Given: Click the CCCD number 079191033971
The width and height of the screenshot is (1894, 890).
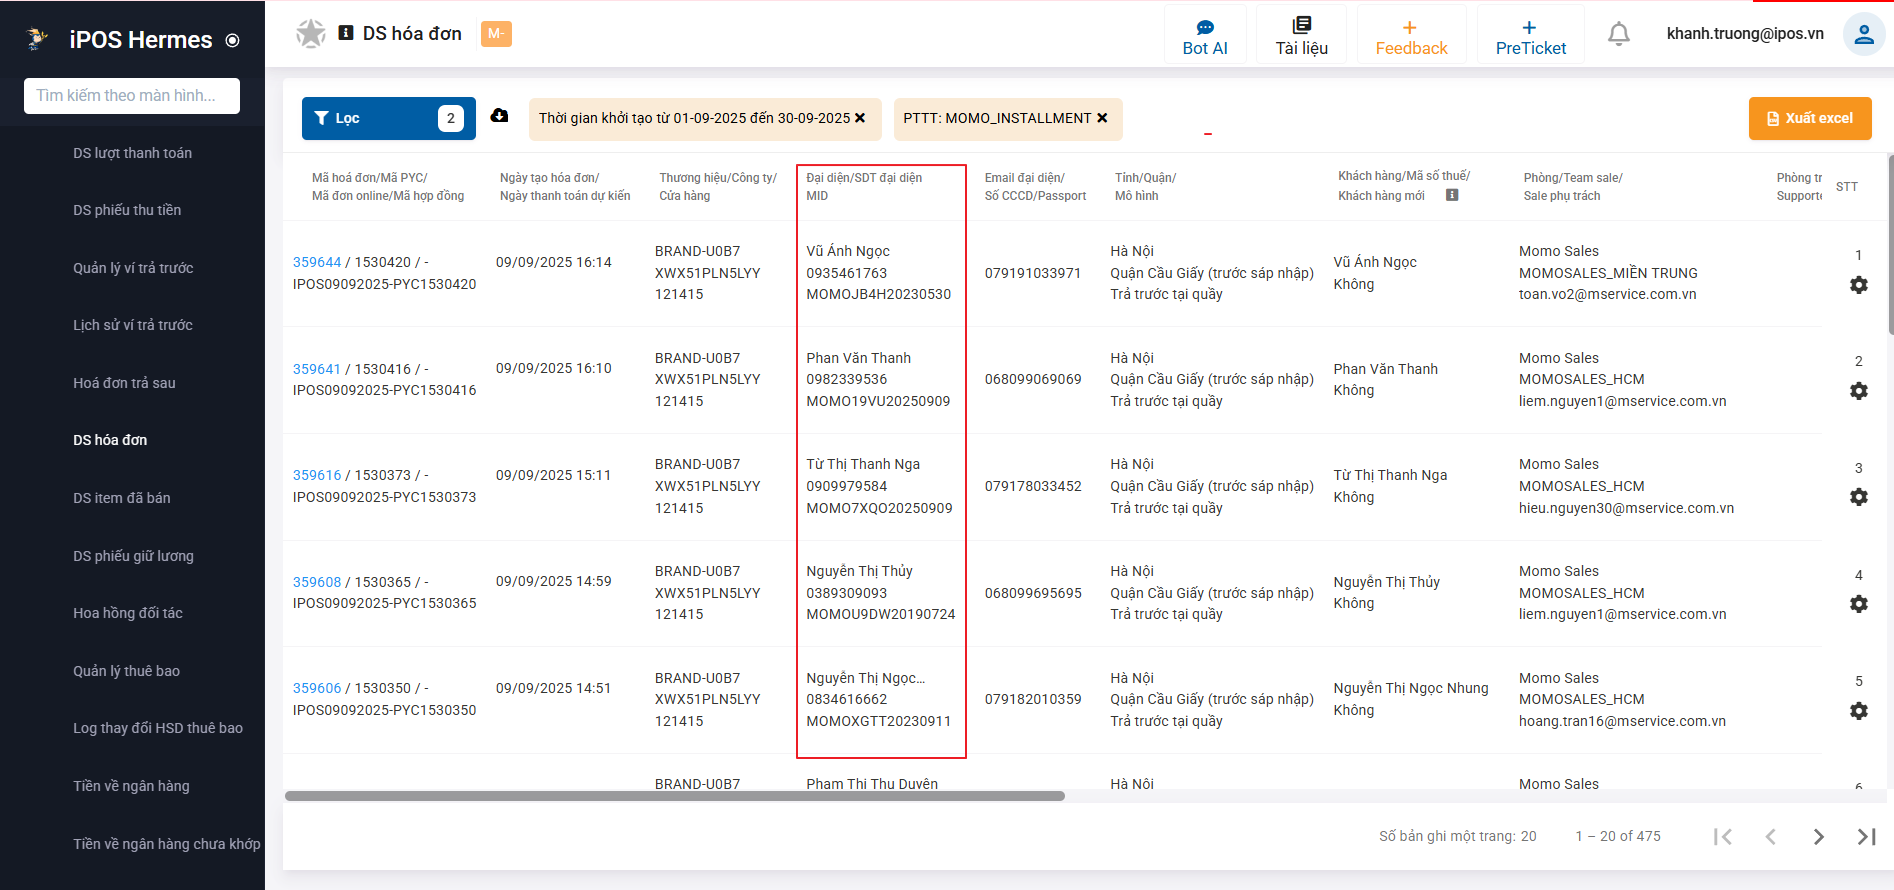Looking at the screenshot, I should click(x=1033, y=273).
